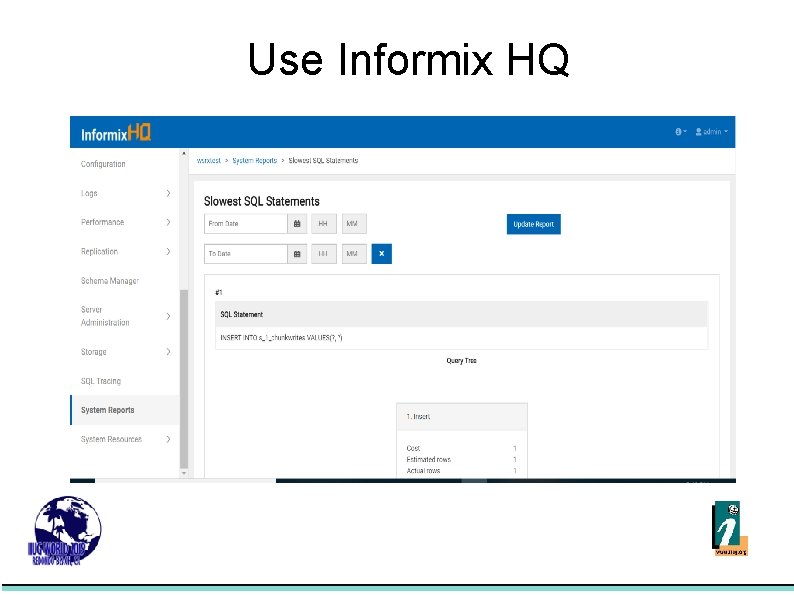Click the To Date MM minute field

coord(353,254)
